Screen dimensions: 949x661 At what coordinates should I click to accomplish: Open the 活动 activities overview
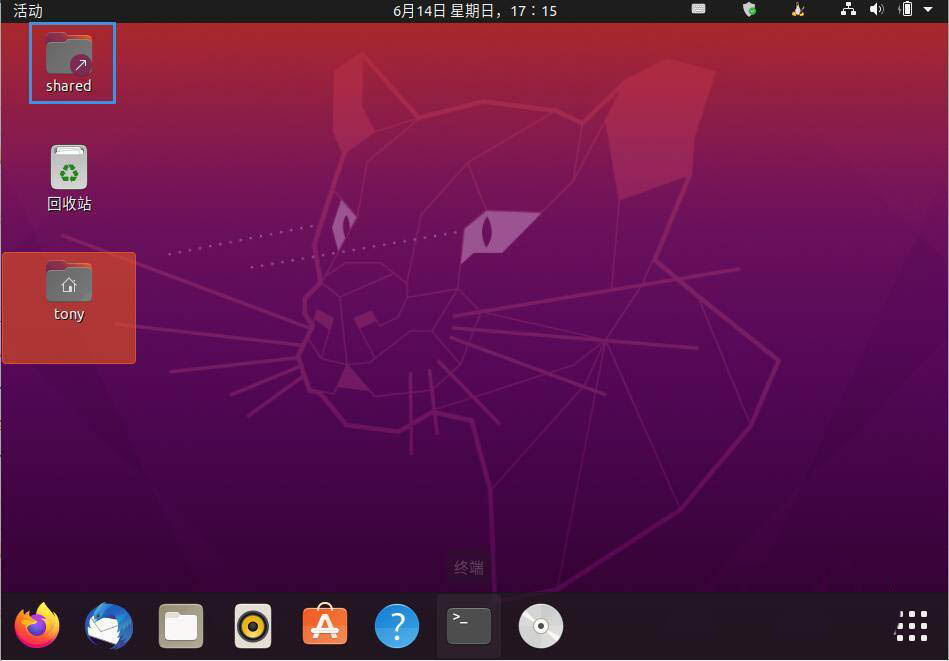click(28, 10)
